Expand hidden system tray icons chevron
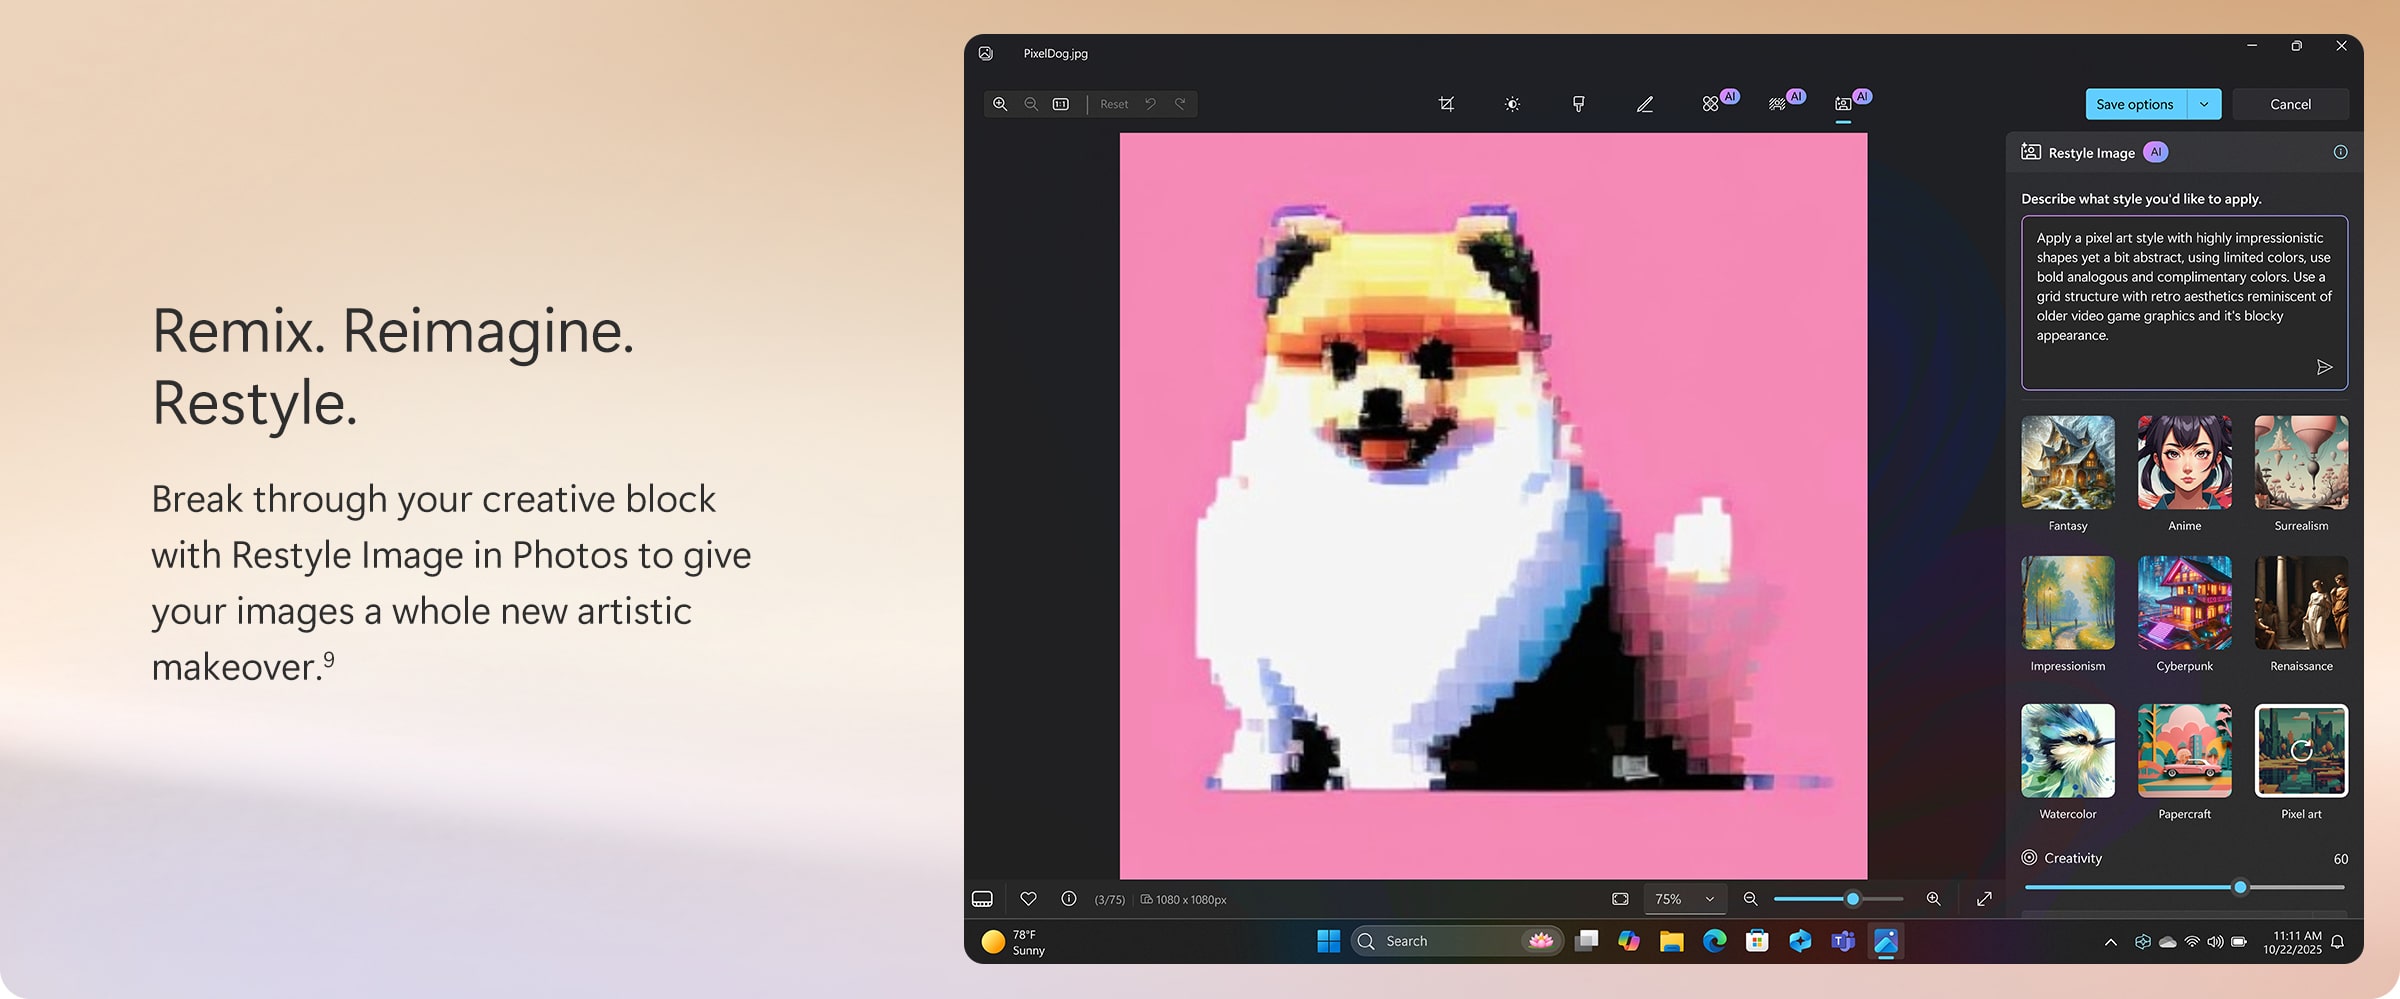2400x999 pixels. click(x=2110, y=942)
